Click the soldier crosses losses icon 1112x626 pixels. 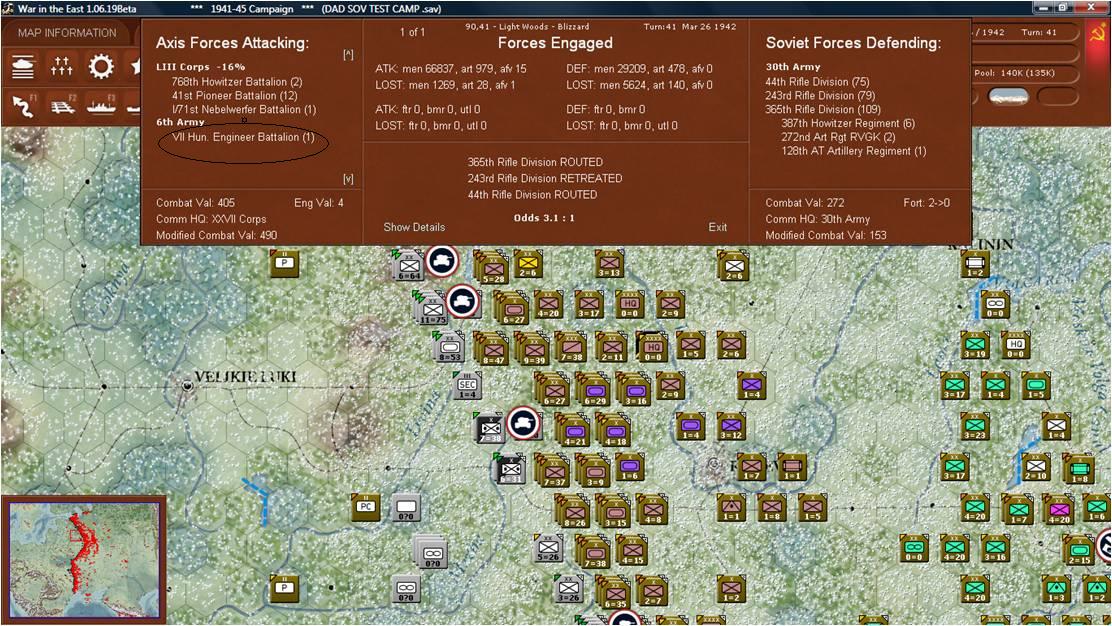62,67
